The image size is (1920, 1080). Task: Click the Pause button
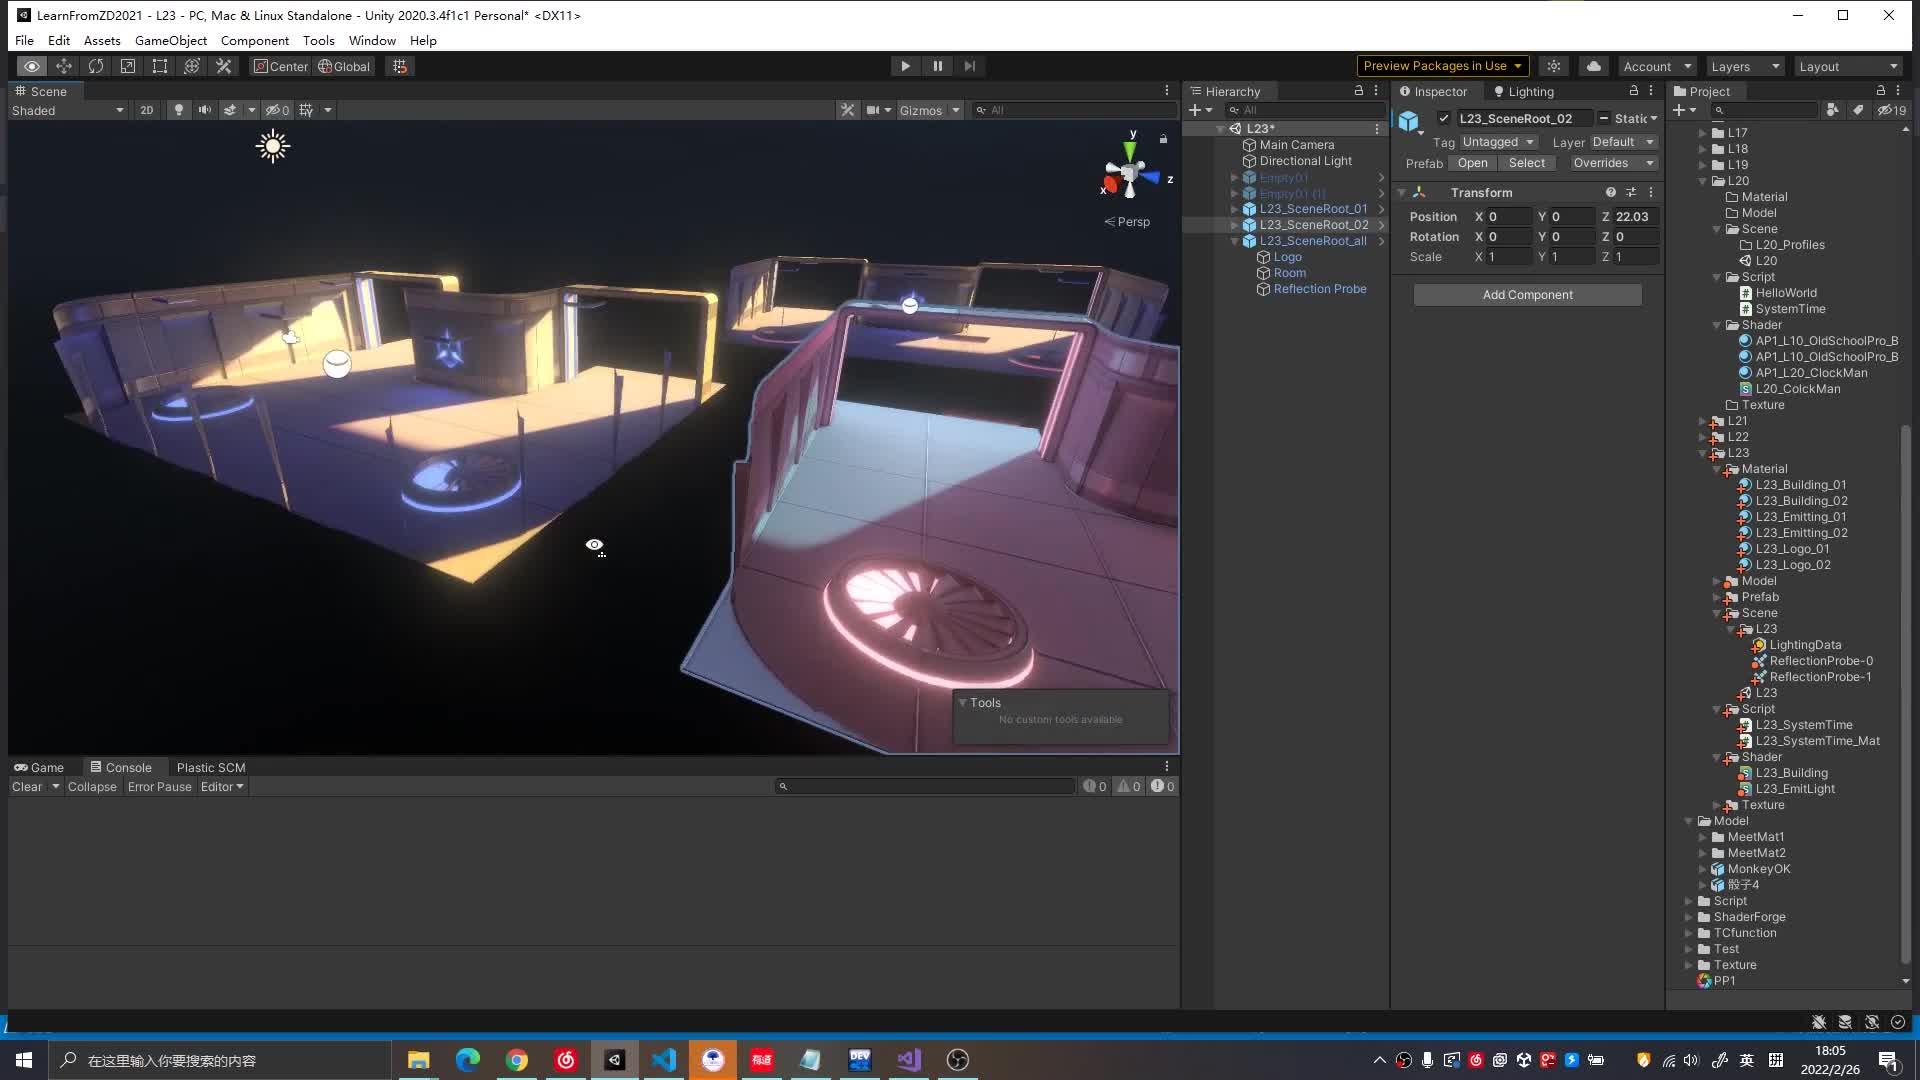pyautogui.click(x=937, y=66)
